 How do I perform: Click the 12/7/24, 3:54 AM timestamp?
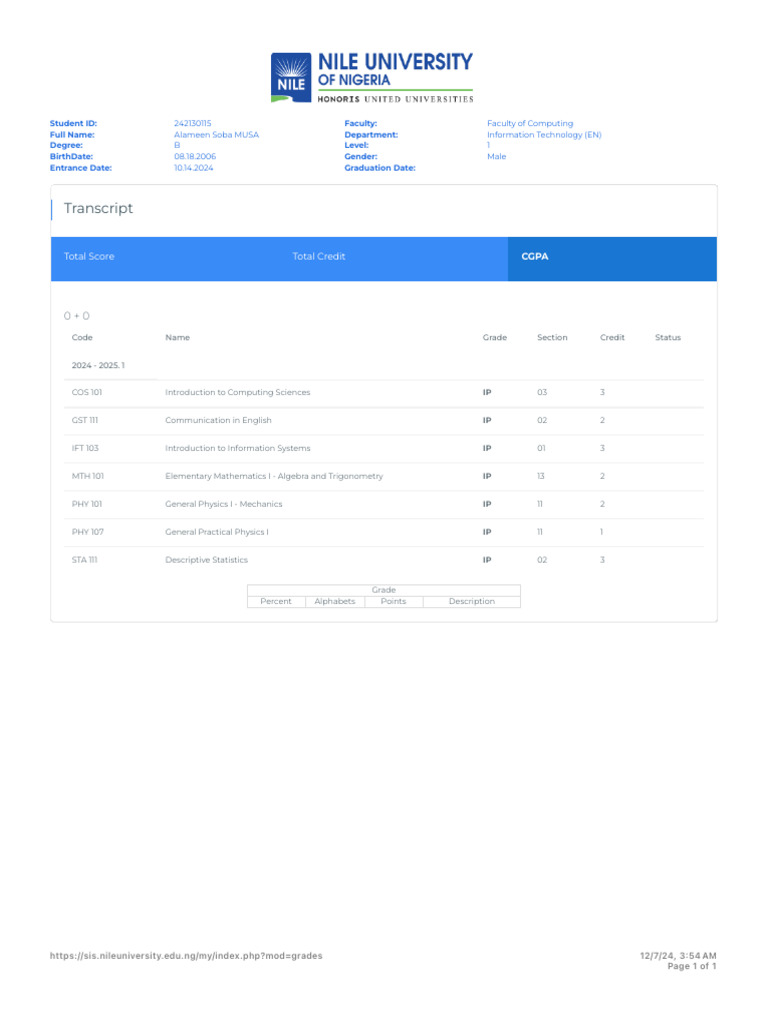pyautogui.click(x=678, y=956)
